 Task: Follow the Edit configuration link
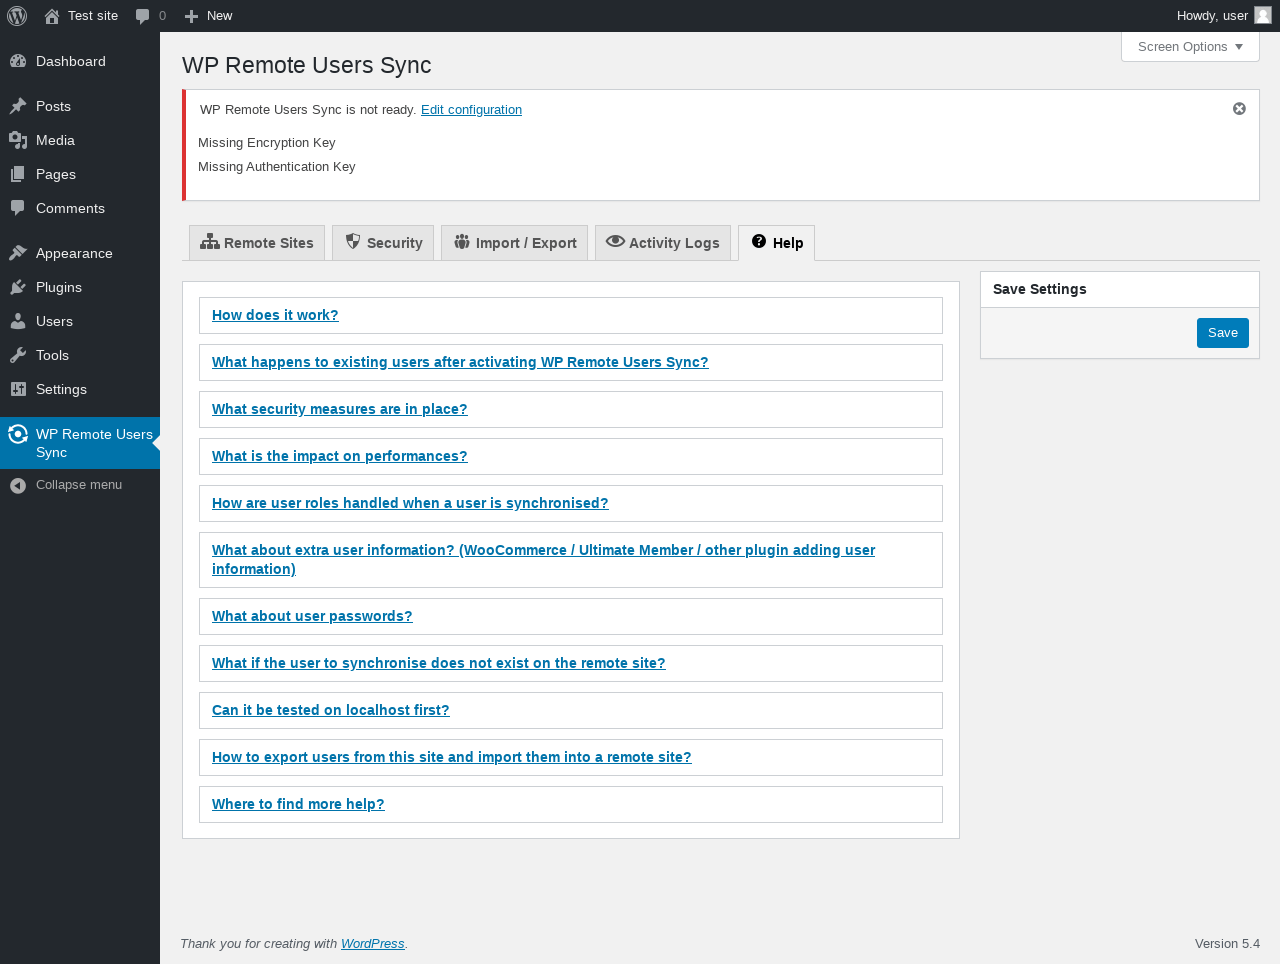coord(471,110)
